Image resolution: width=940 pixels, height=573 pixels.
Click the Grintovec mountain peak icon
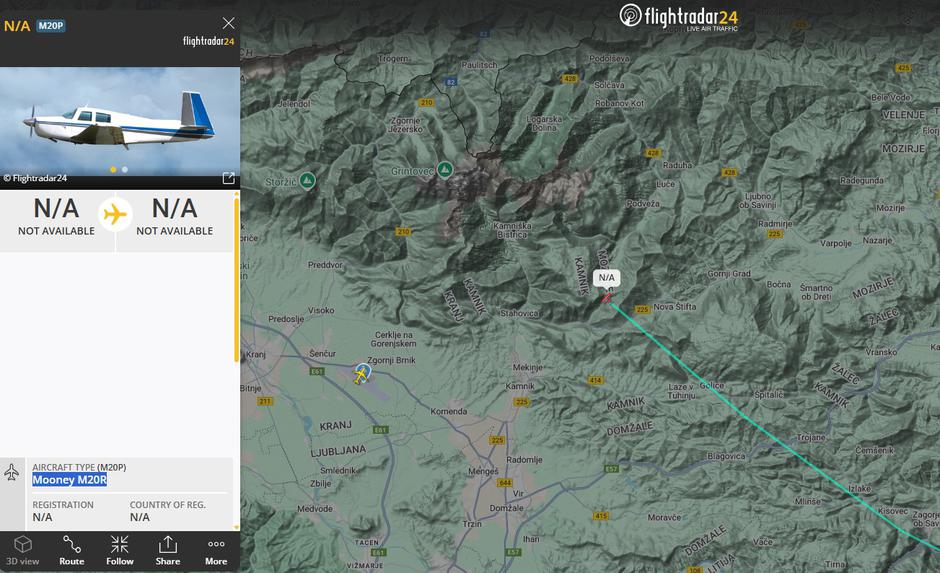coord(445,170)
